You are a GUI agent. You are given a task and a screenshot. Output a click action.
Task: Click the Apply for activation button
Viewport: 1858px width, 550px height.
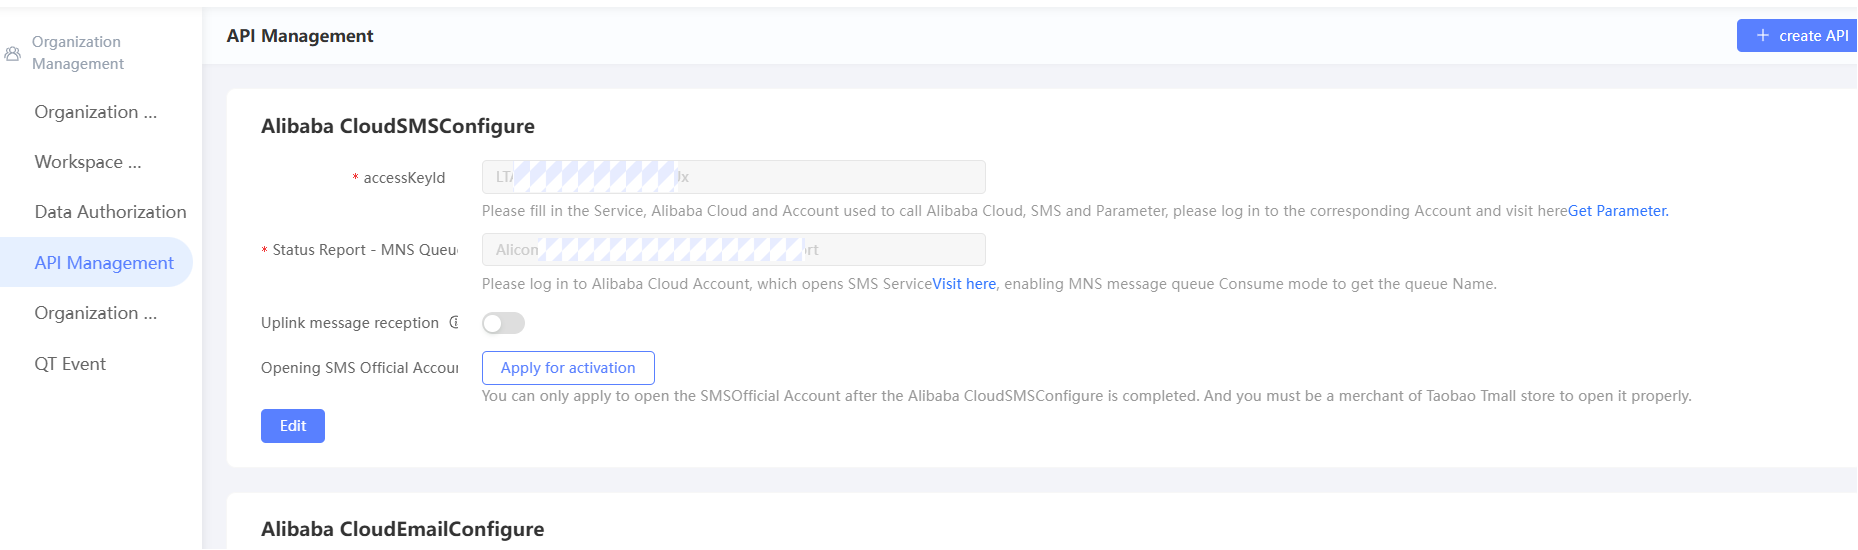pyautogui.click(x=568, y=368)
